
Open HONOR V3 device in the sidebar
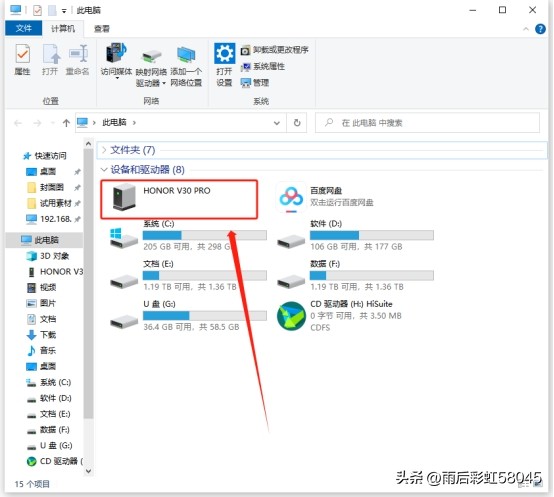click(55, 272)
